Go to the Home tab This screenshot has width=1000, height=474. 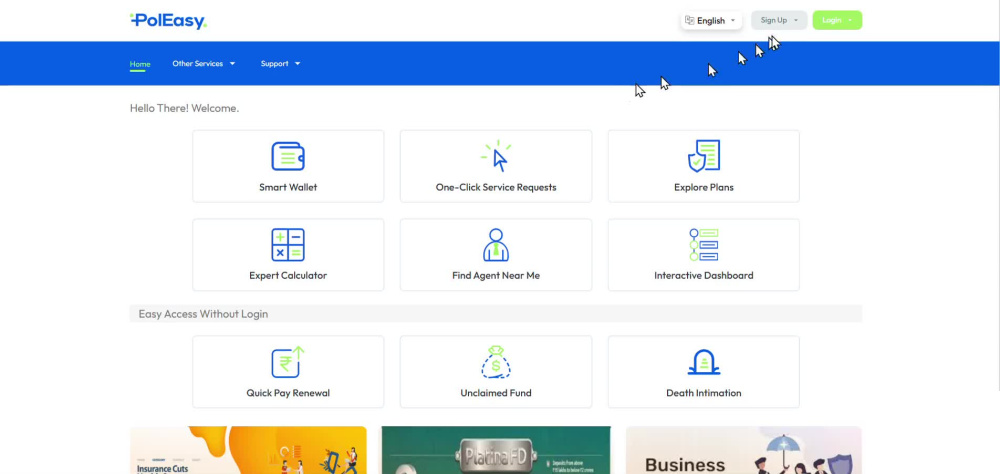140,64
